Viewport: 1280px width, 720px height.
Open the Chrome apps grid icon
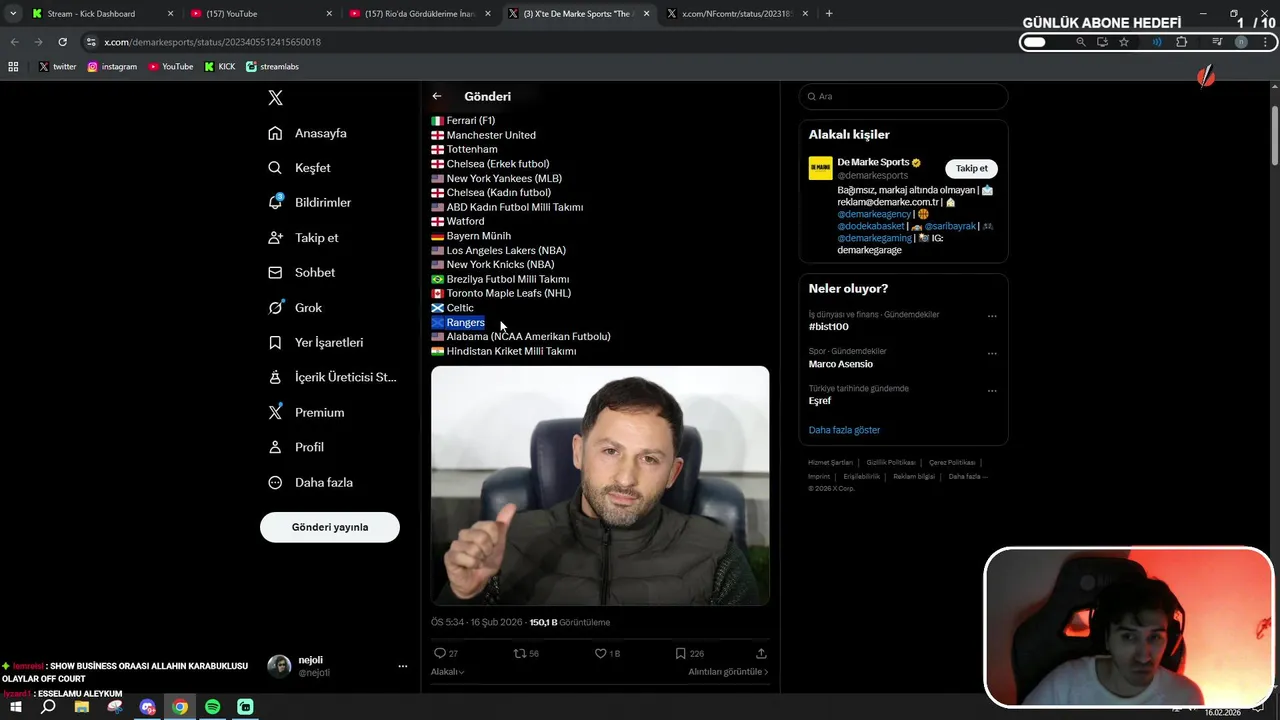13,67
